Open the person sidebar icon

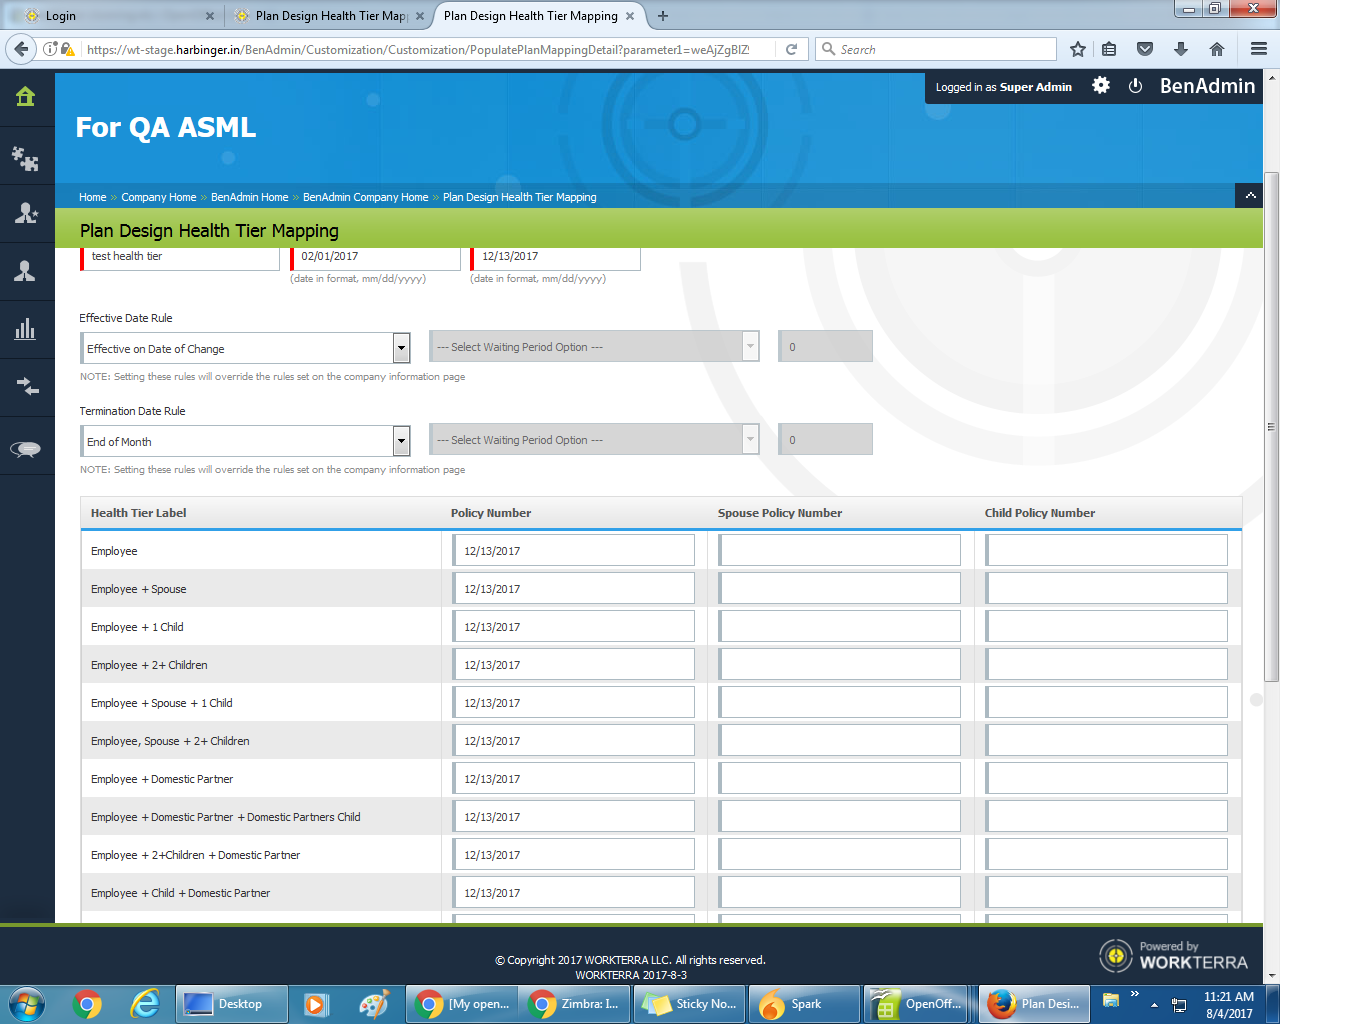pos(25,271)
